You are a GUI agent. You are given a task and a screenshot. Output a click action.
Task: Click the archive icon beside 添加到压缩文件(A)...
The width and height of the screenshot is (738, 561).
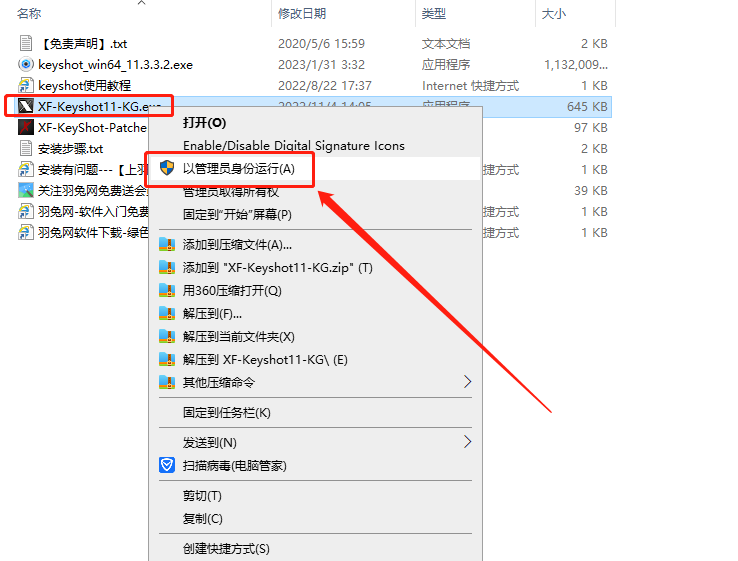pos(167,244)
